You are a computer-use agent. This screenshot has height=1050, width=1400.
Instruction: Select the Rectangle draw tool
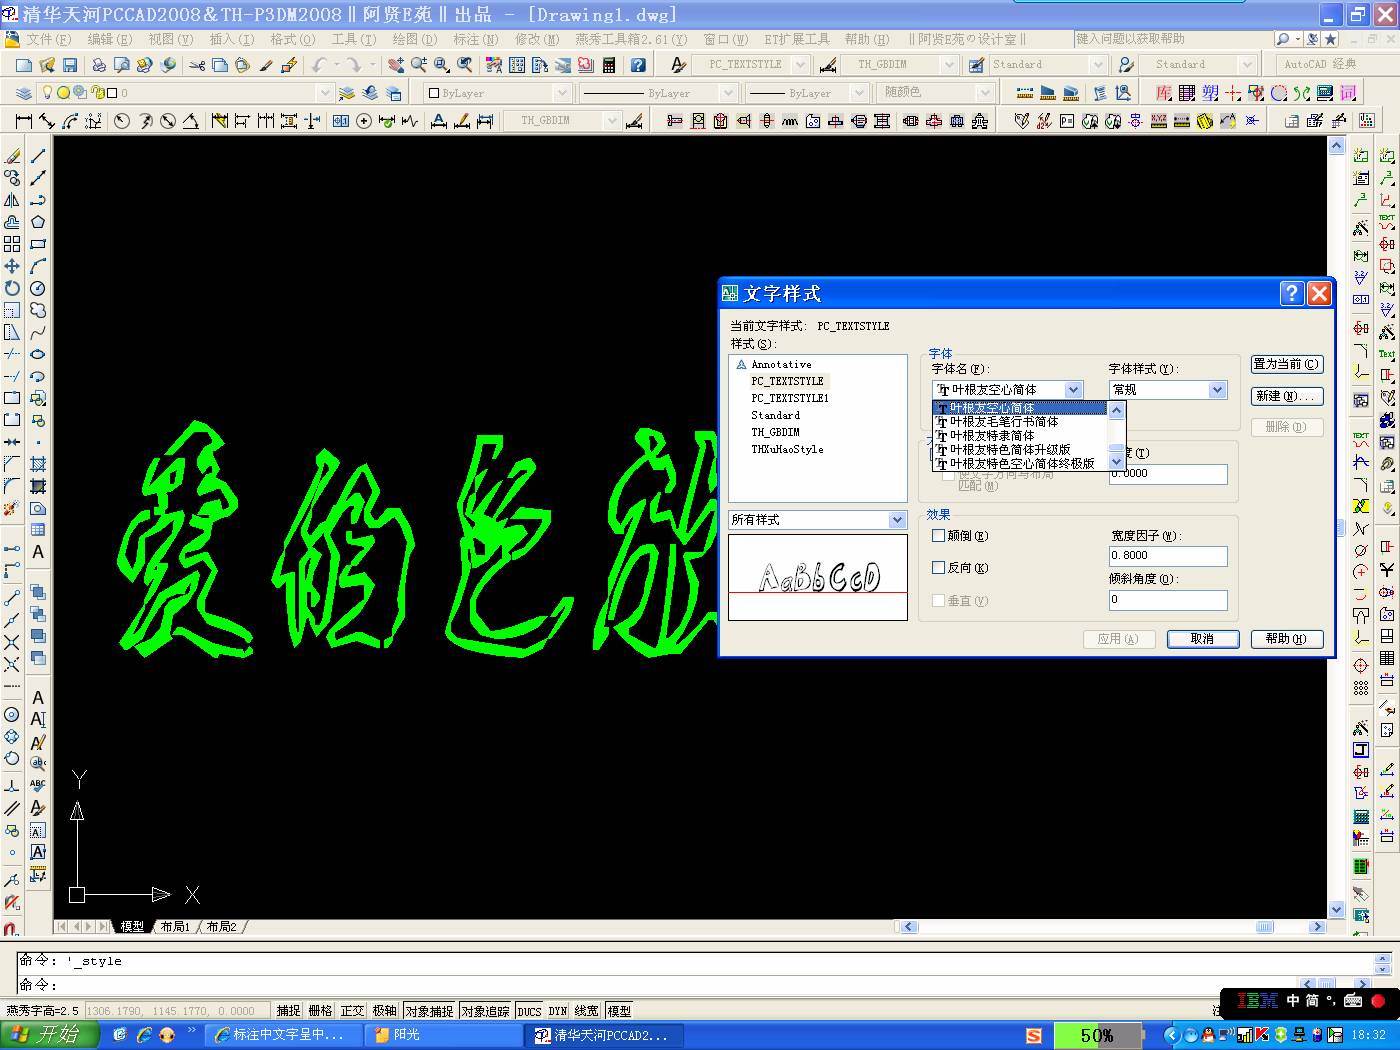[x=38, y=244]
